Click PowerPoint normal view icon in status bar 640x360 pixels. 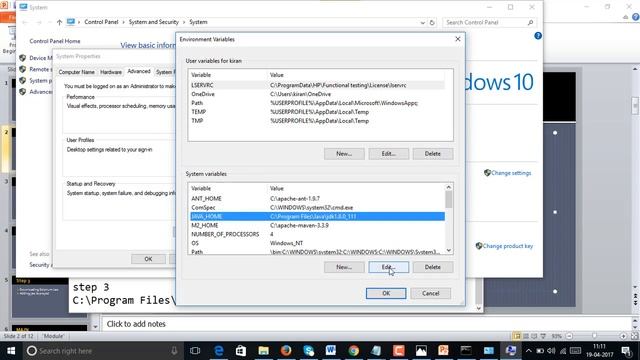(x=517, y=336)
